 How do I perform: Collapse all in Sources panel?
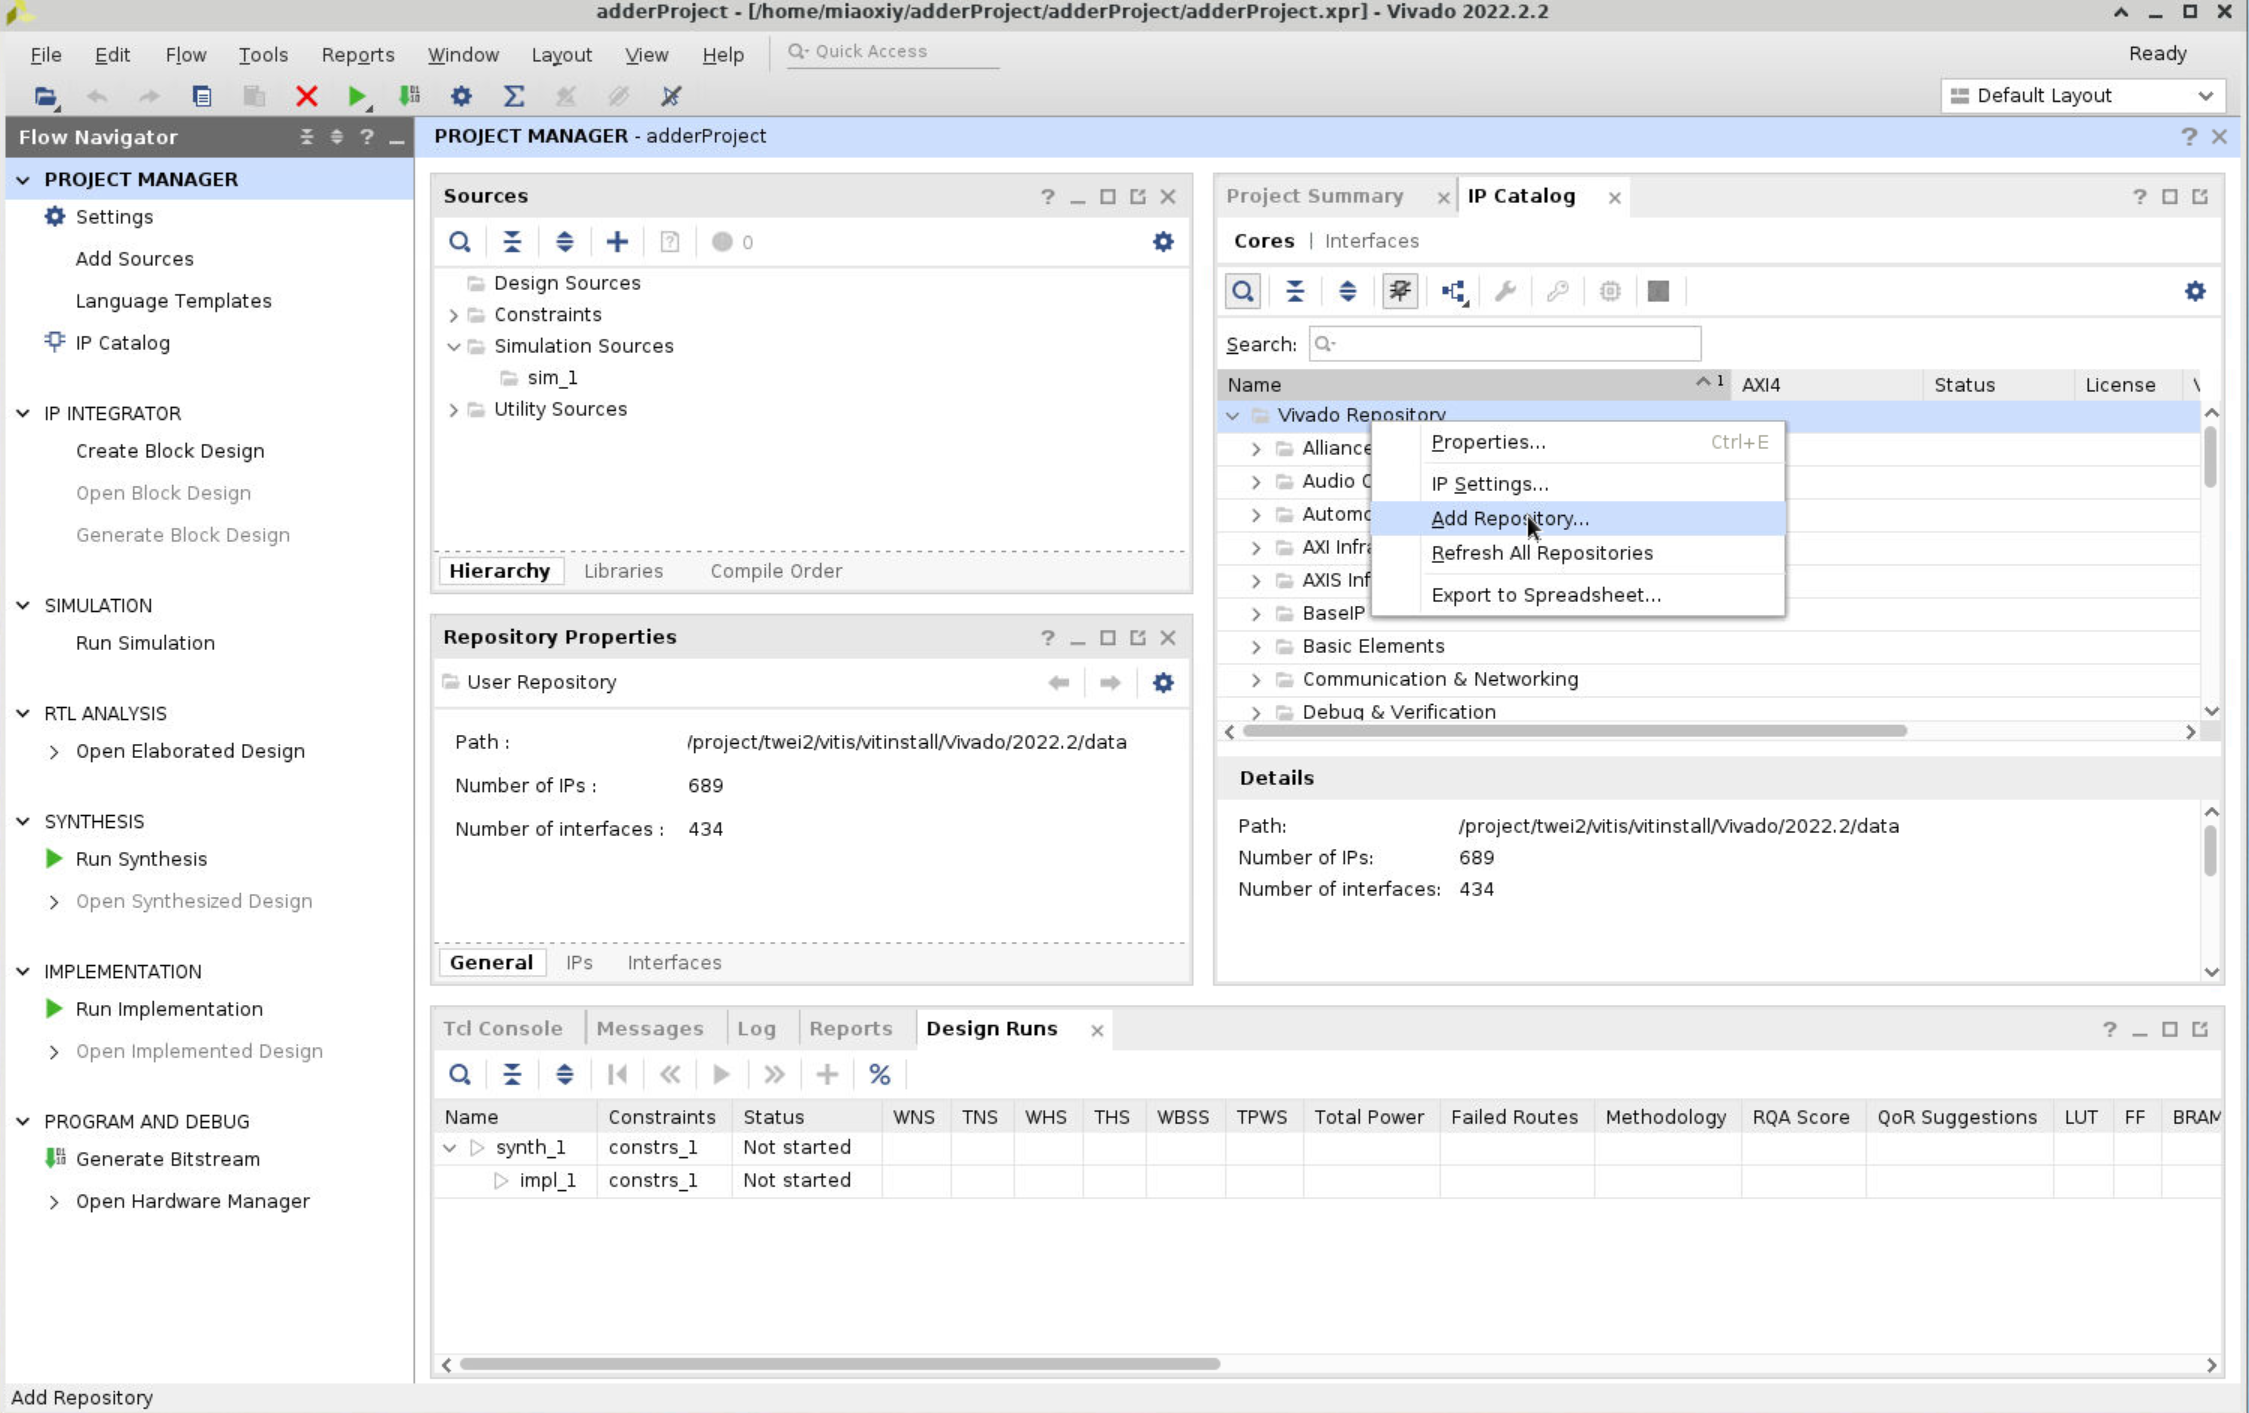(512, 242)
